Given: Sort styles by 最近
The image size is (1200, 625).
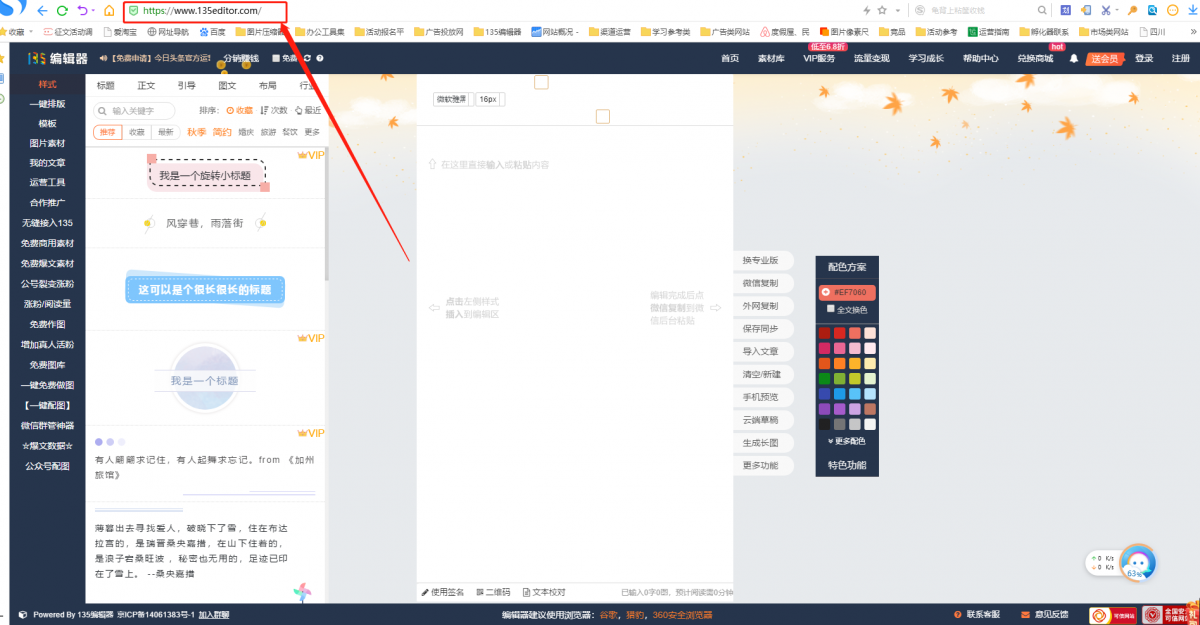Looking at the screenshot, I should click(308, 111).
